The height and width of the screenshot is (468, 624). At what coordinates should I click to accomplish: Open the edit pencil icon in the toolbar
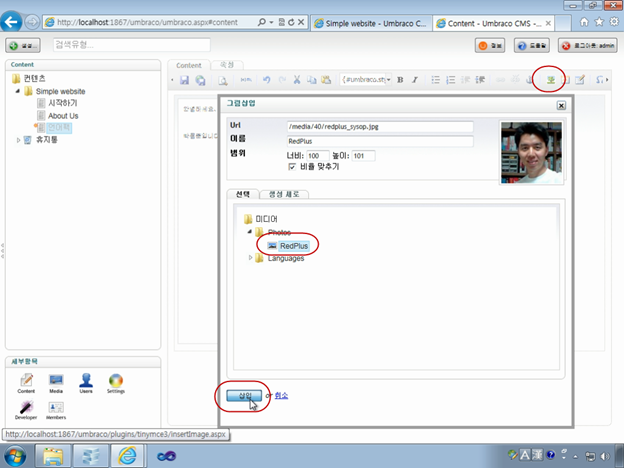point(580,80)
